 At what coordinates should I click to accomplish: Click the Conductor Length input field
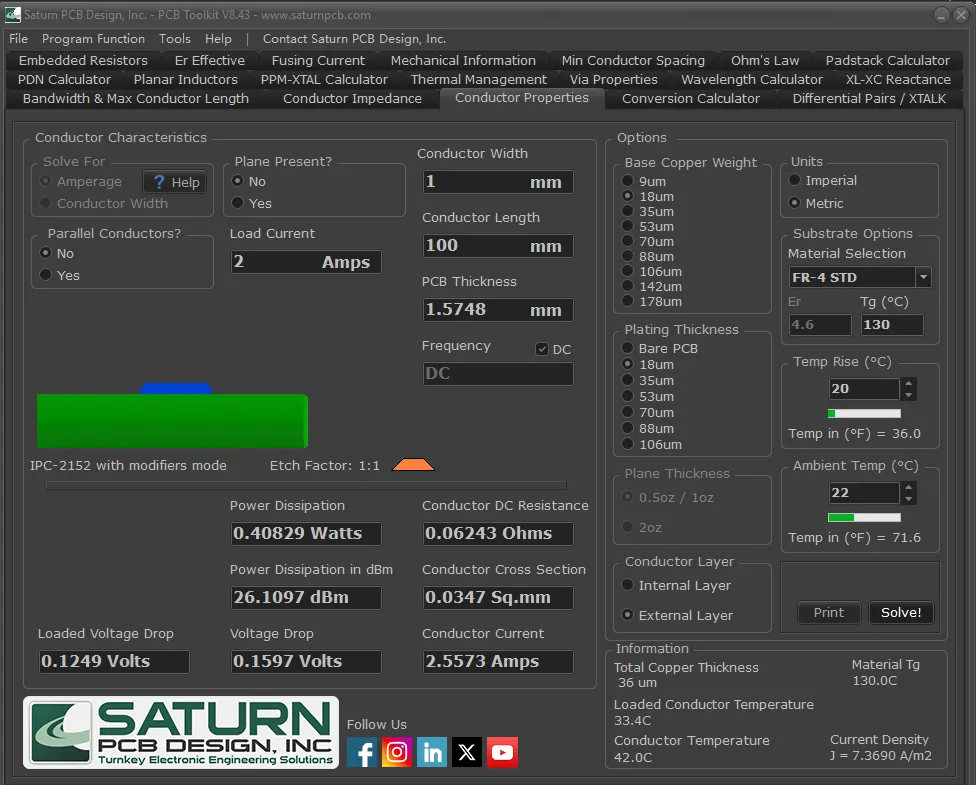[498, 246]
